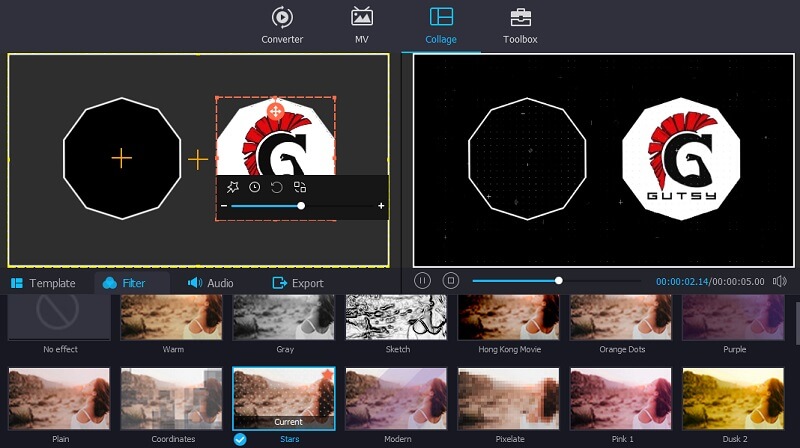This screenshot has height=448, width=800.
Task: Click the plus between the collage cells
Action: (198, 159)
